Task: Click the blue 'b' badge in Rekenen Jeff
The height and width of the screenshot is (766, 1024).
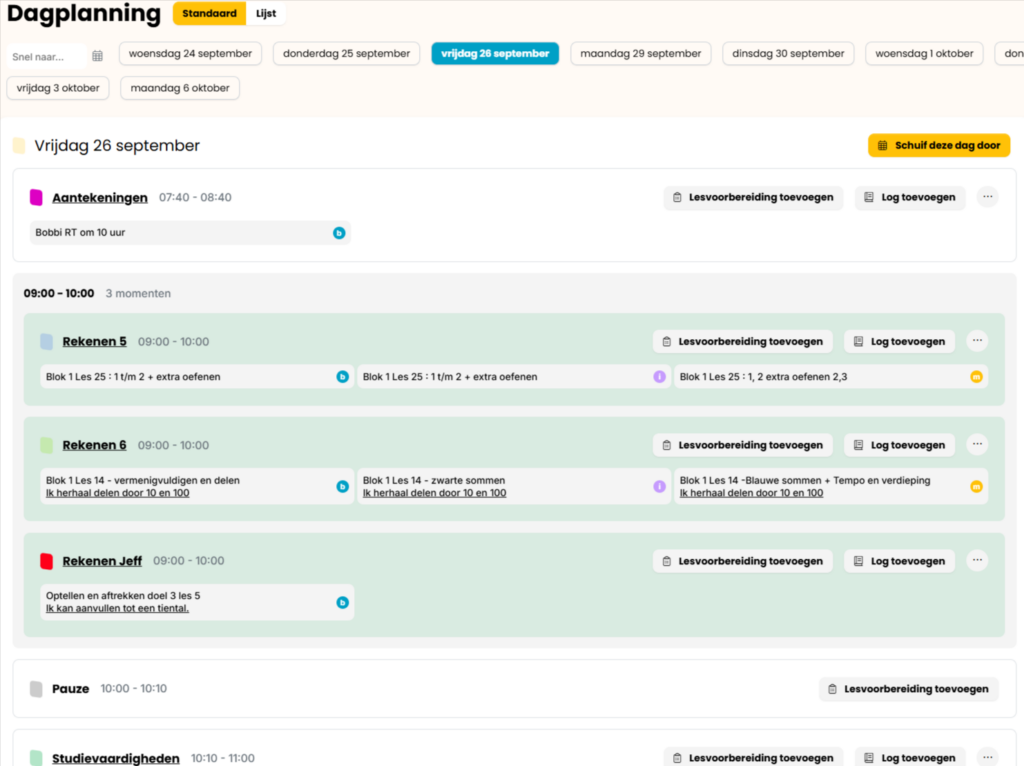Action: click(x=342, y=603)
